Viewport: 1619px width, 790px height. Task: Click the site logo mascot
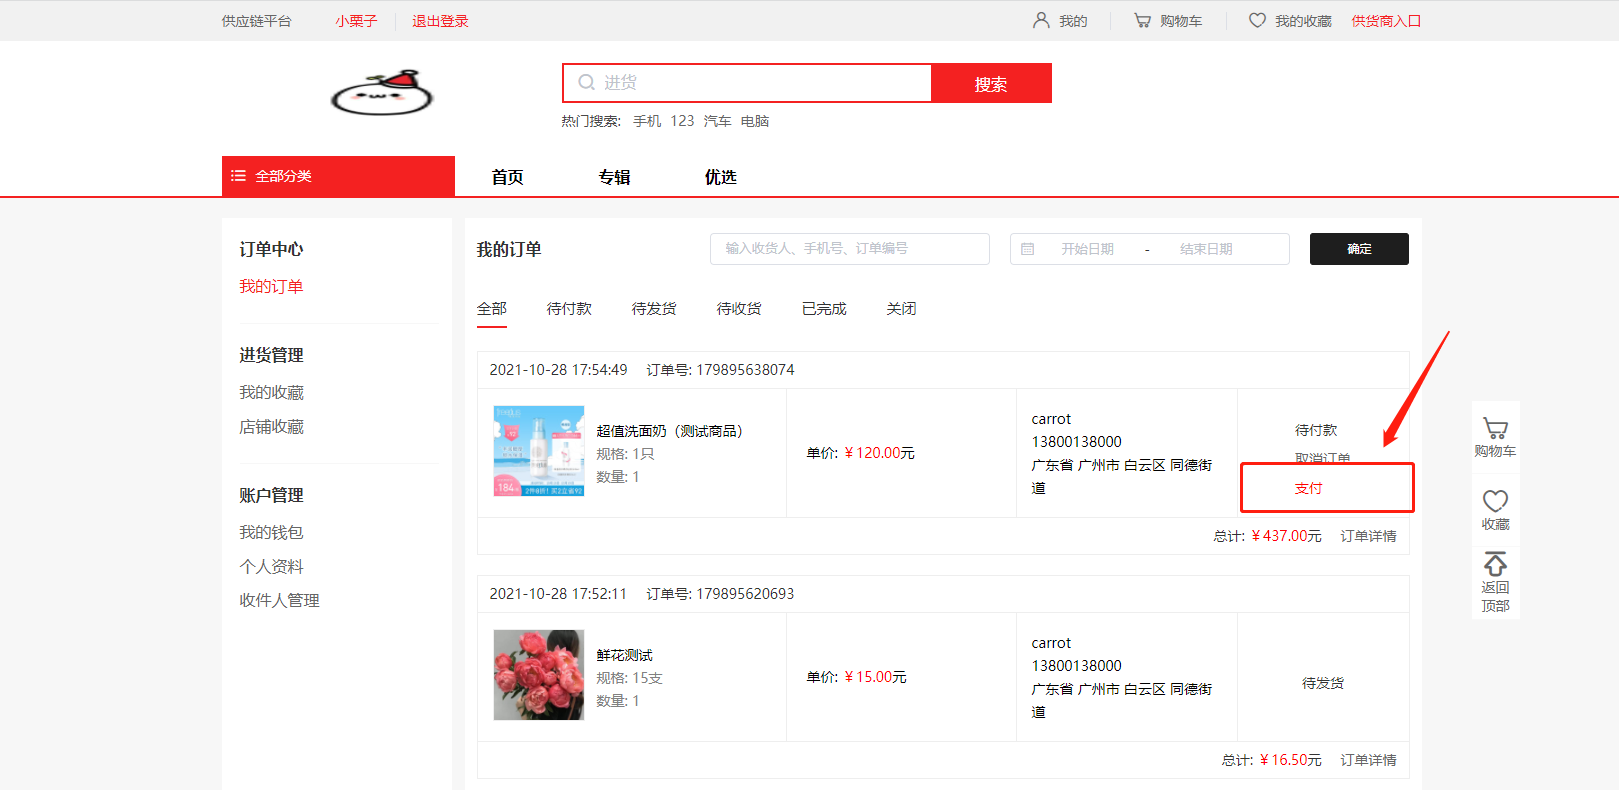[382, 94]
